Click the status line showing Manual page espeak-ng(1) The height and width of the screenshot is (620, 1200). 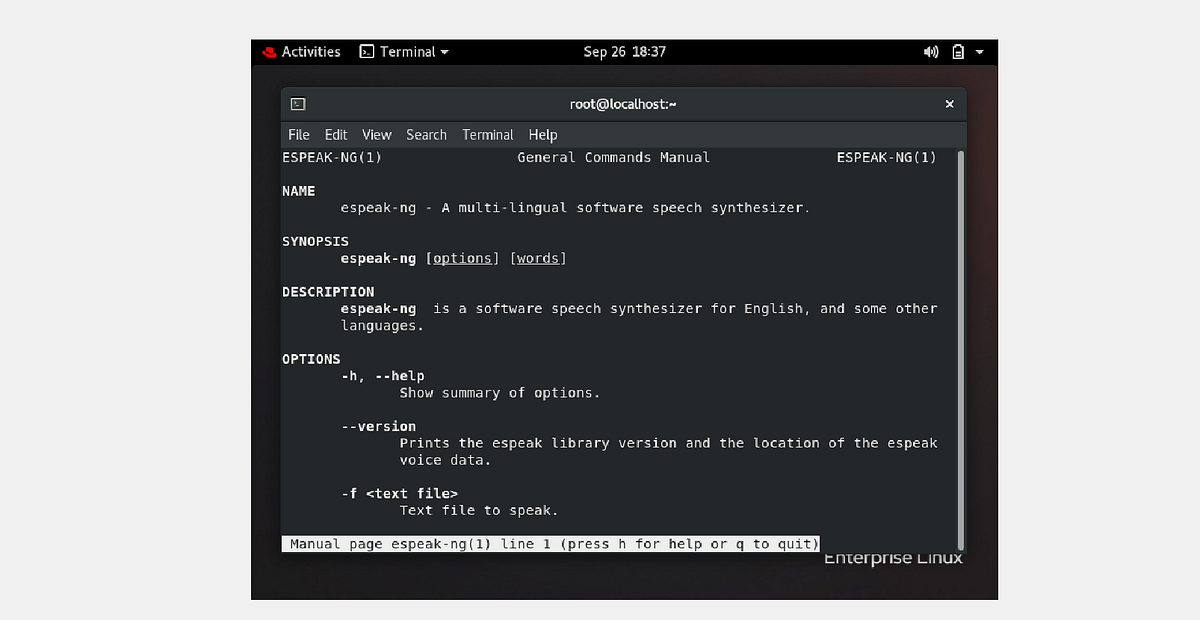click(x=550, y=543)
